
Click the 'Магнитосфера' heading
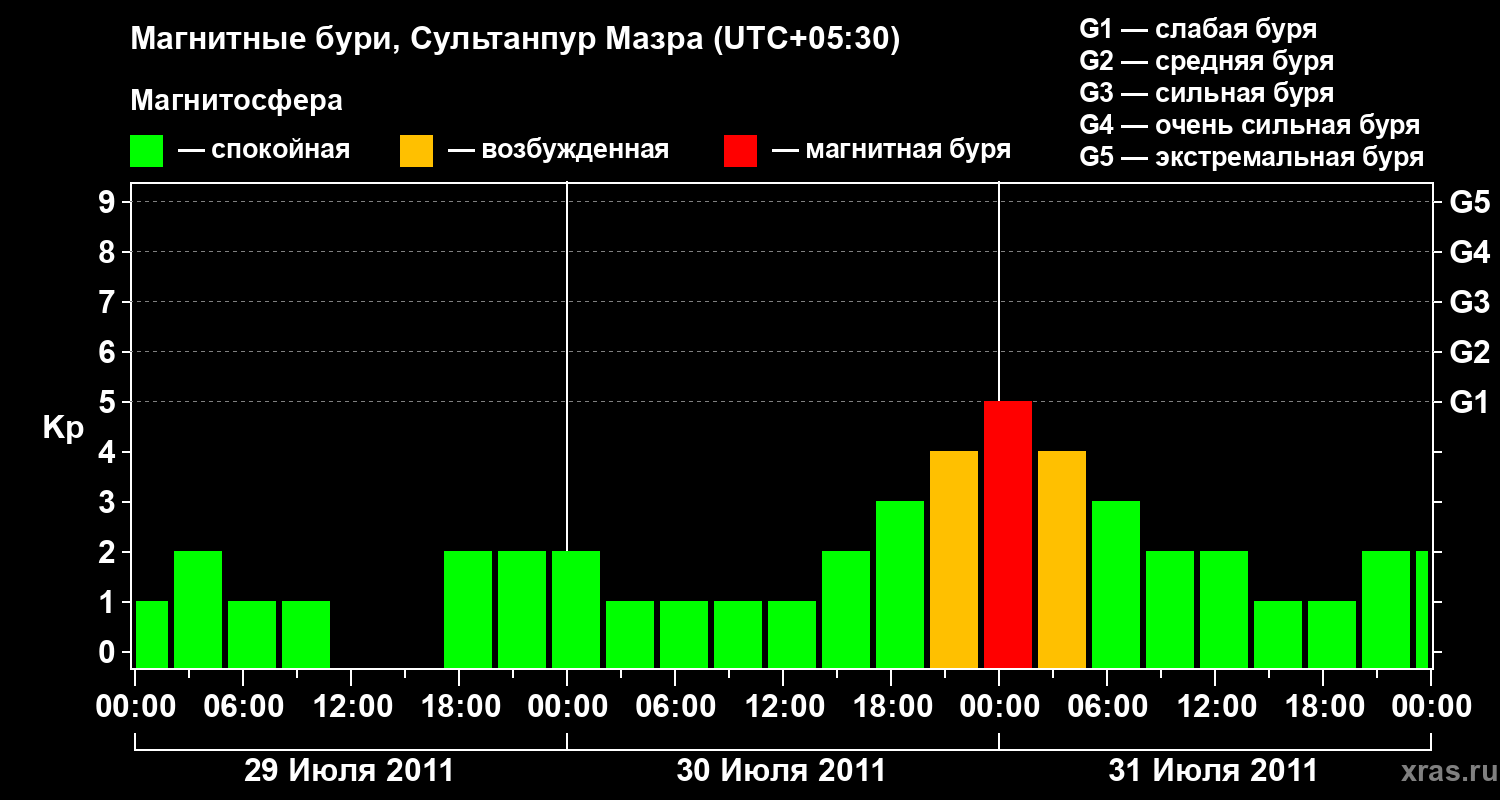click(237, 101)
